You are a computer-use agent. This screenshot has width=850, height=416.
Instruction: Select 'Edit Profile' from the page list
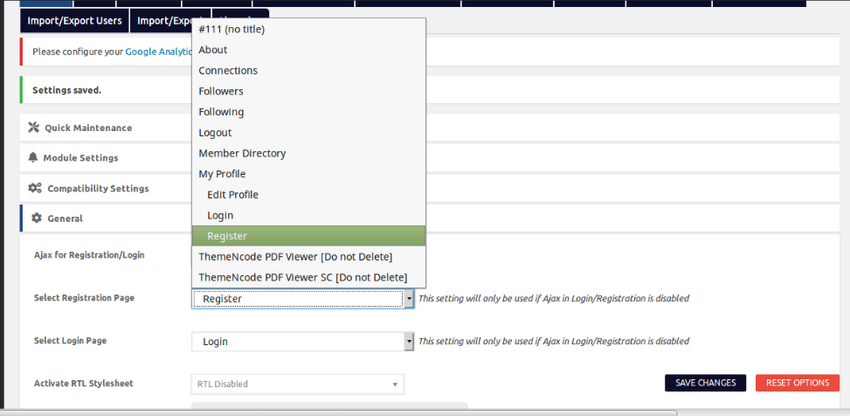click(x=232, y=194)
